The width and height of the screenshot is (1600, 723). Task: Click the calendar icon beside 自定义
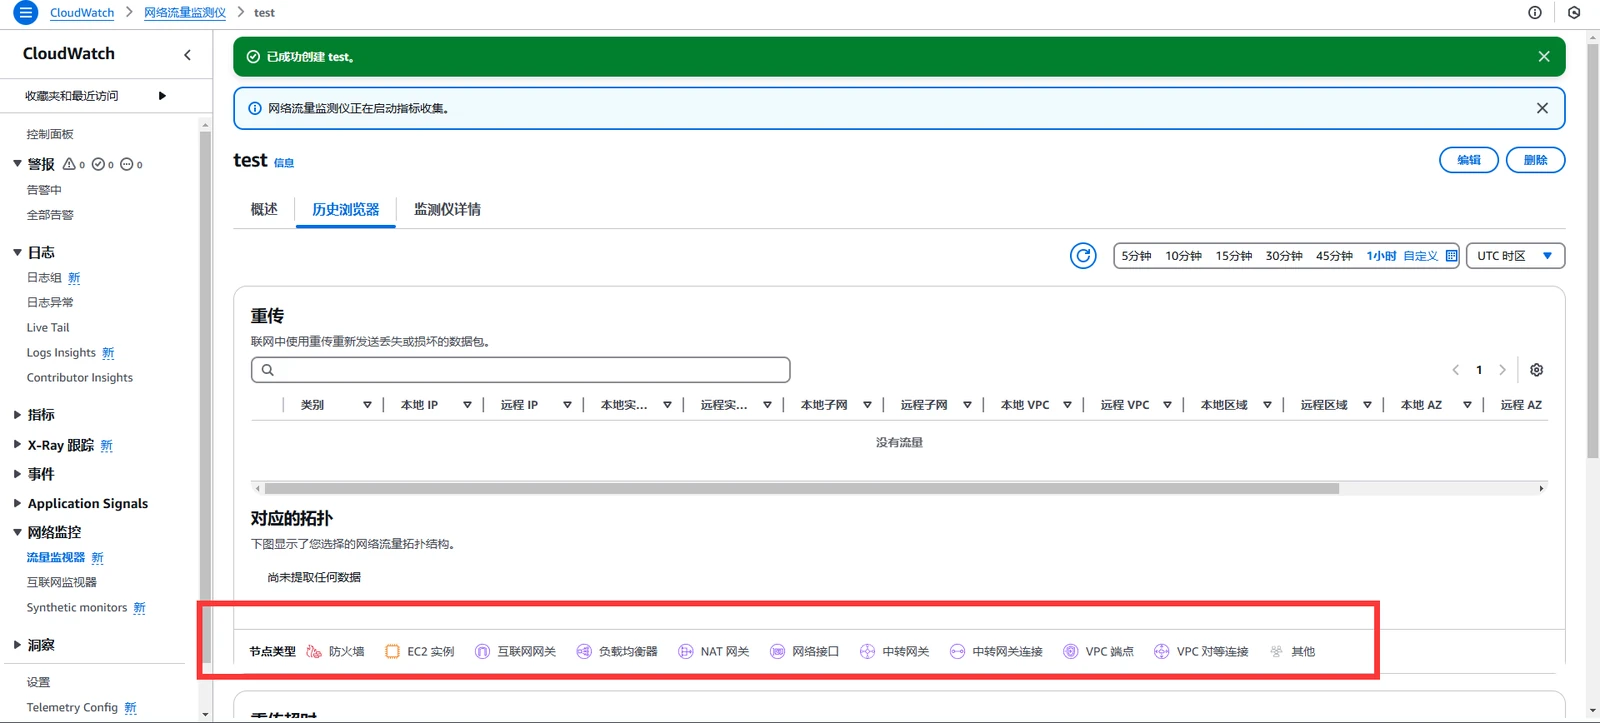click(1451, 256)
